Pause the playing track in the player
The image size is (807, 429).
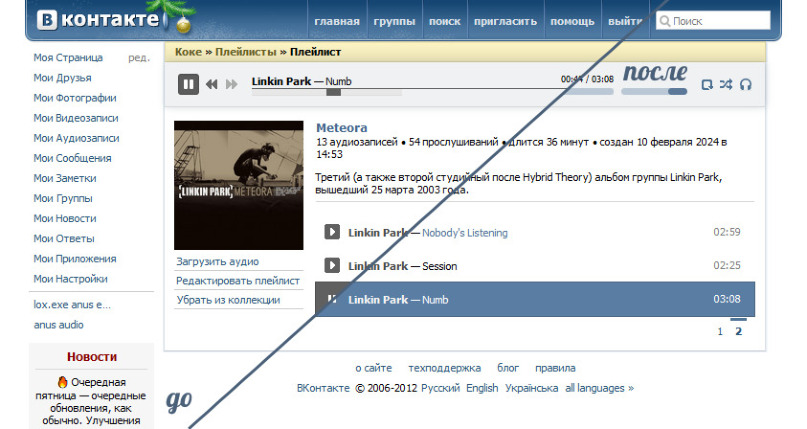(188, 84)
